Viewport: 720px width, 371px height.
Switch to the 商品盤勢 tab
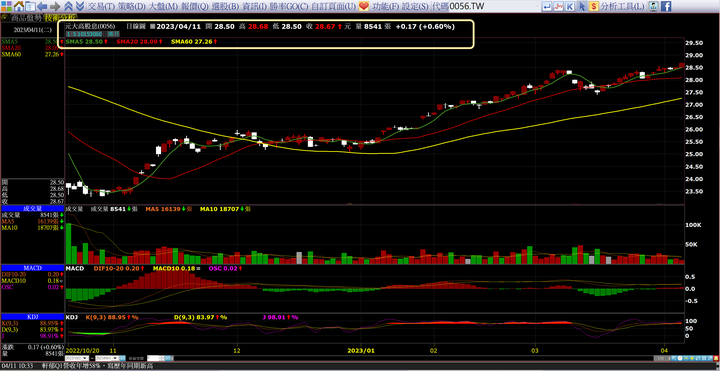click(26, 17)
